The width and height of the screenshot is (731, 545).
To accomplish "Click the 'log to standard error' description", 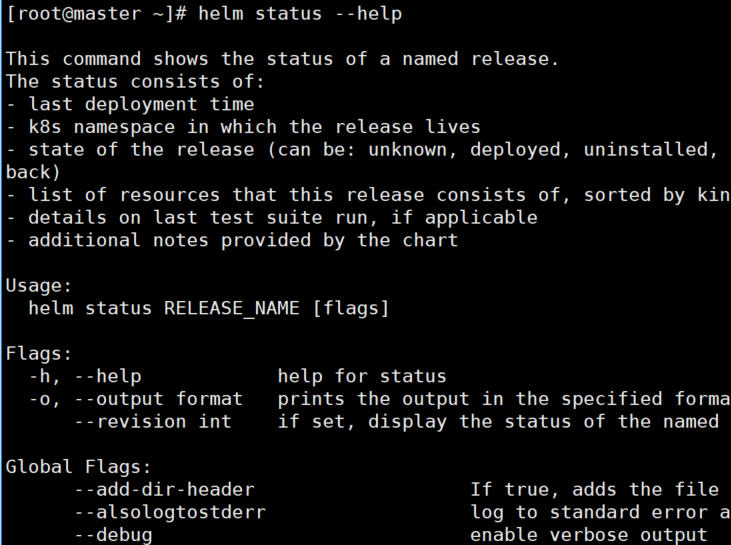I will tap(600, 512).
